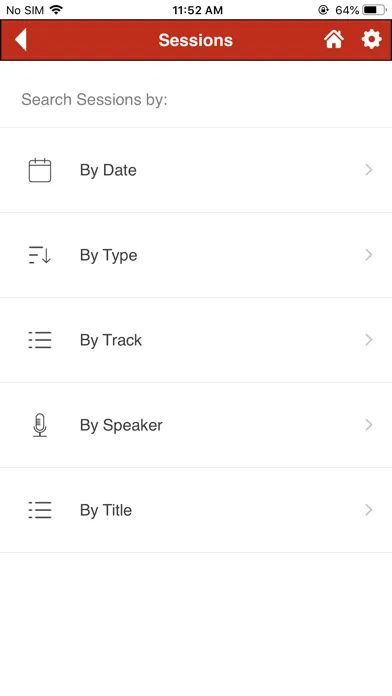The height and width of the screenshot is (696, 392).
Task: Tap the list icon beside By Track
Action: (40, 340)
